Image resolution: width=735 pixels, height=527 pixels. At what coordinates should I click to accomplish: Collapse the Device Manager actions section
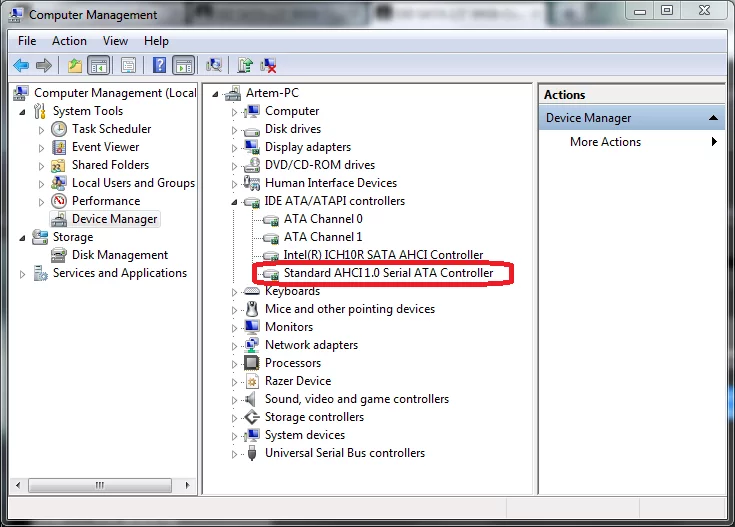click(x=713, y=118)
